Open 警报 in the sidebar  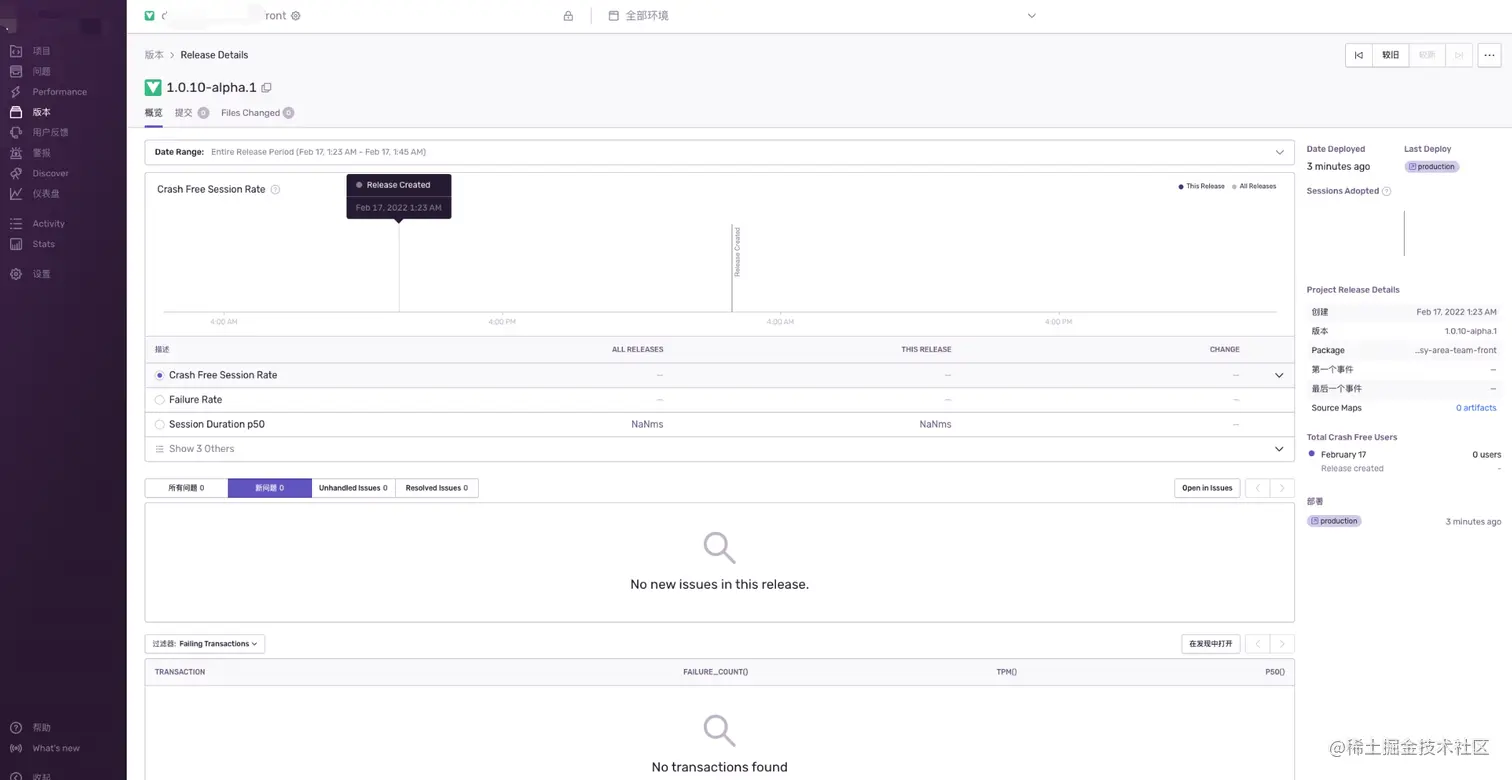(x=30, y=153)
